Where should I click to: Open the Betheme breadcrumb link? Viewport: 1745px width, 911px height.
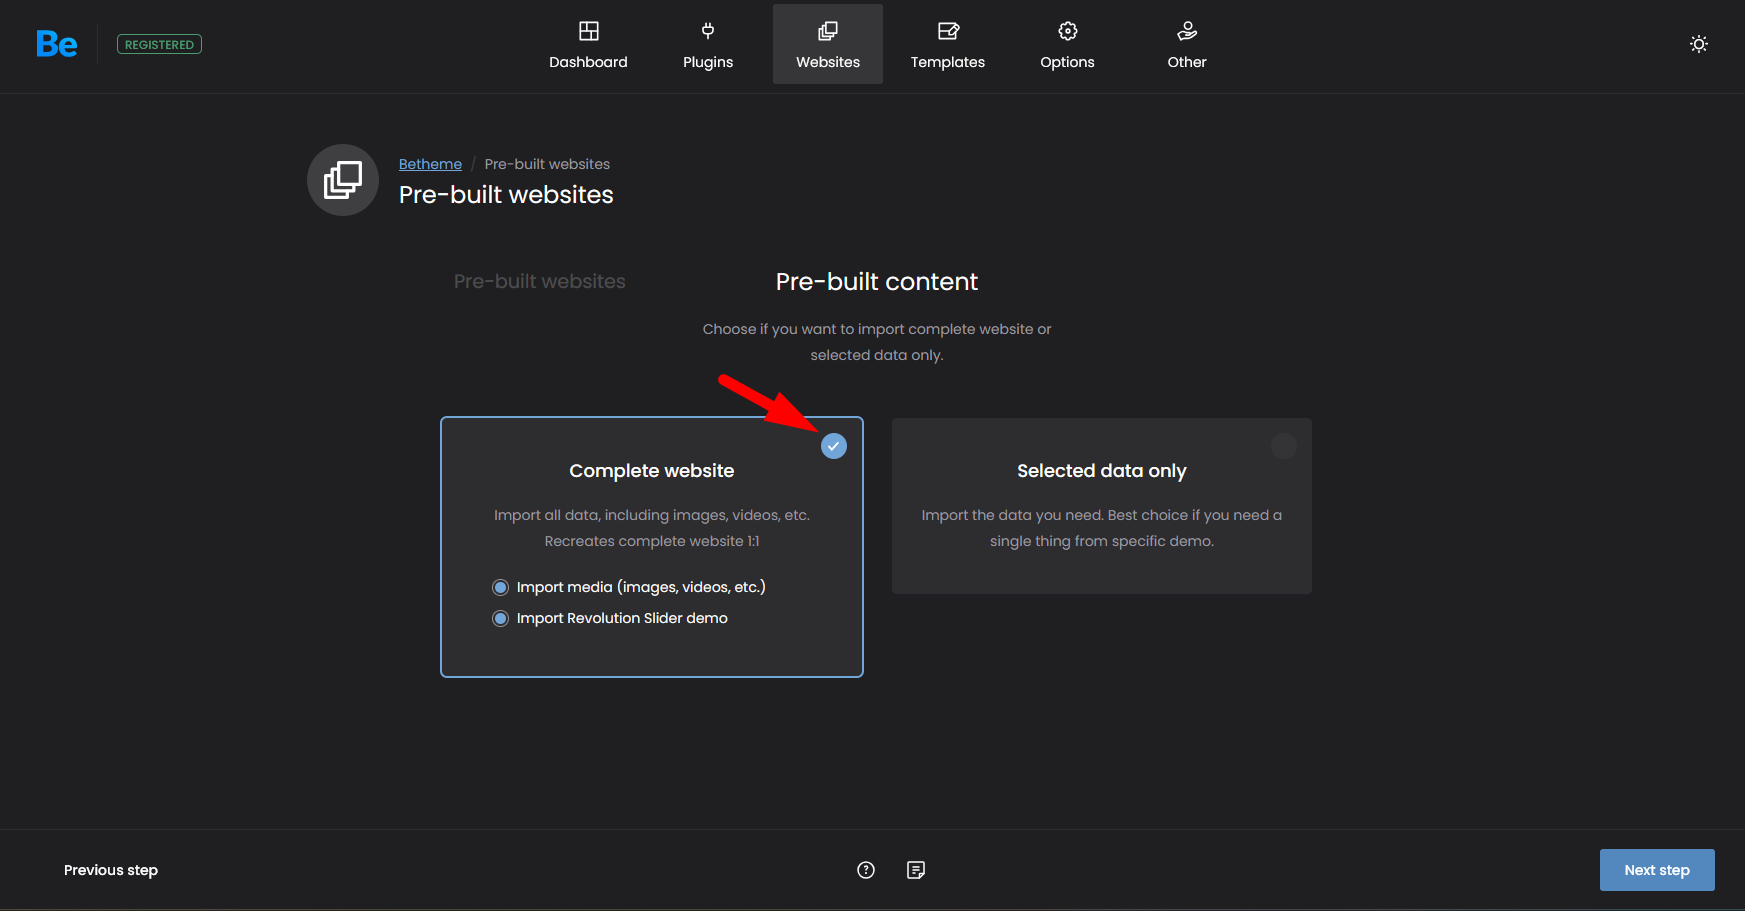tap(430, 164)
